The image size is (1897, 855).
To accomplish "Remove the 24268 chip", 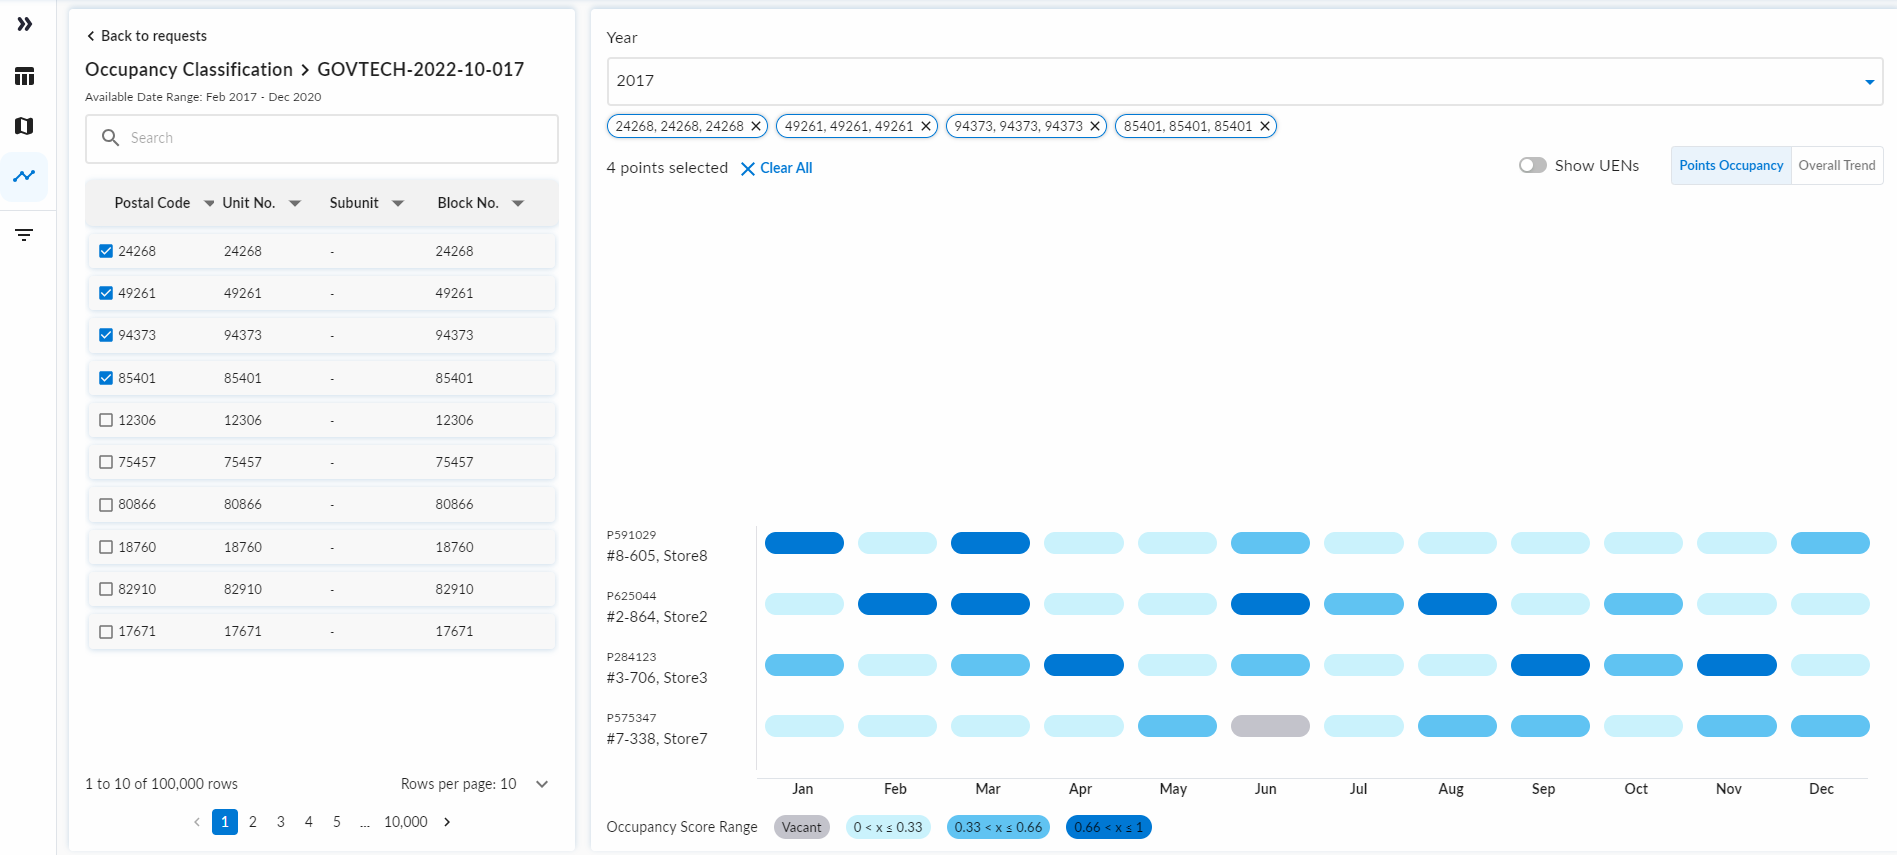I will coord(756,126).
